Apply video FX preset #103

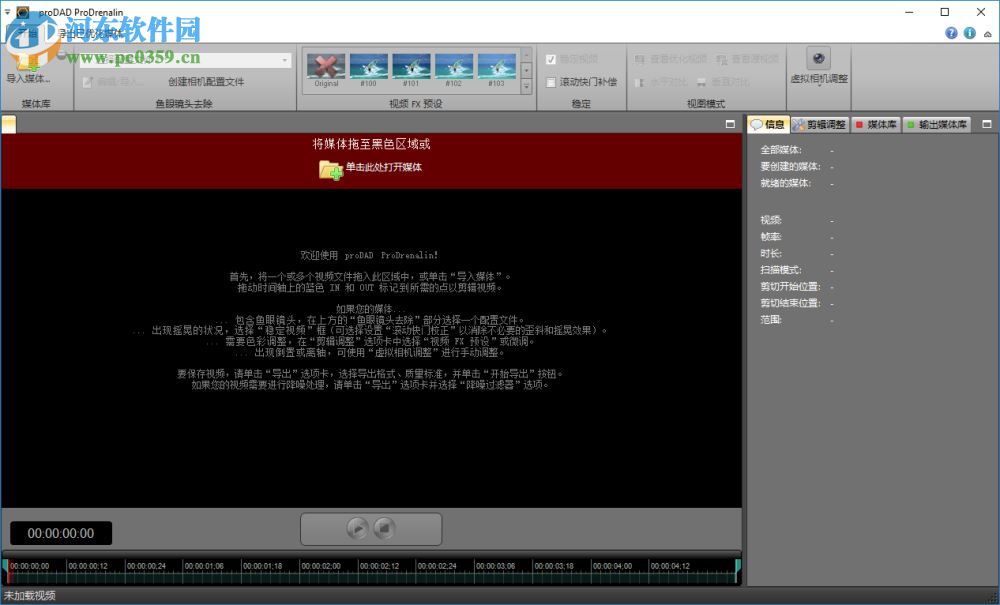tap(496, 70)
